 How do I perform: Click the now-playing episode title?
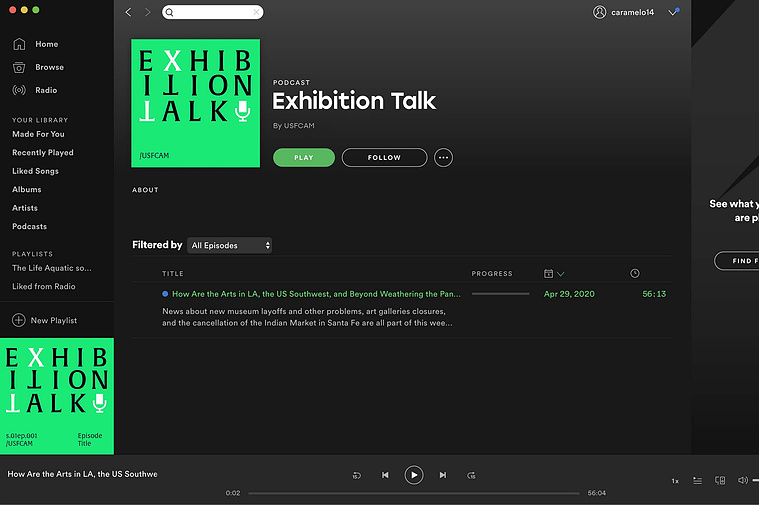point(82,474)
